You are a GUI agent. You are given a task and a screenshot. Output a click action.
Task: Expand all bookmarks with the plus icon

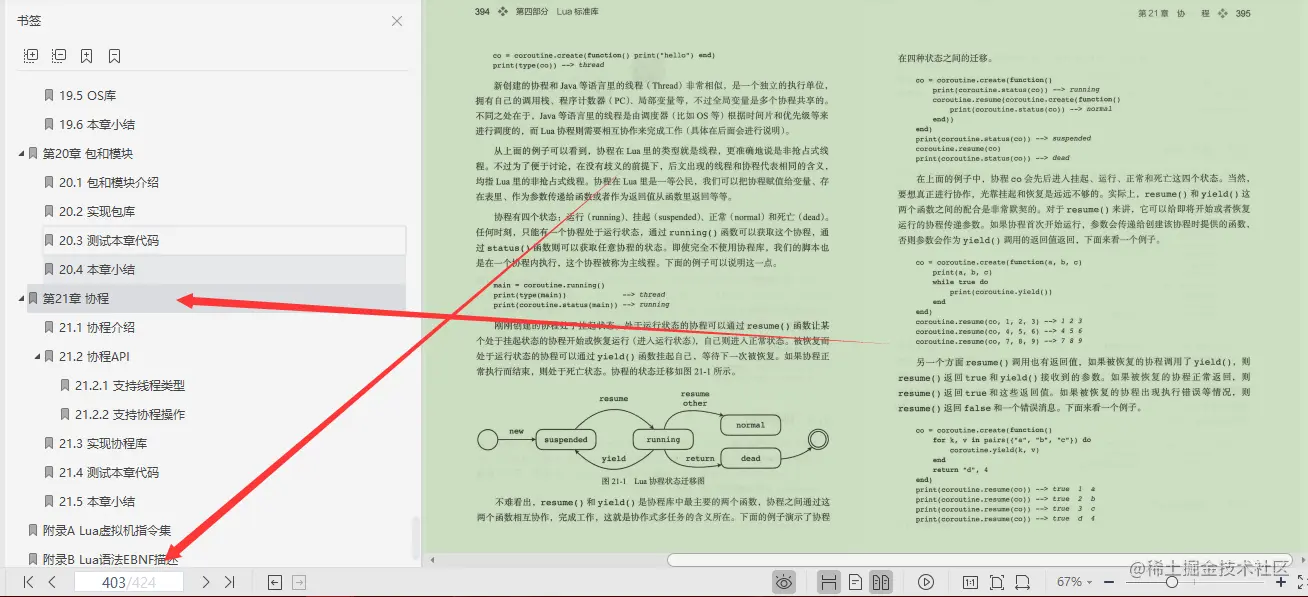coord(31,55)
